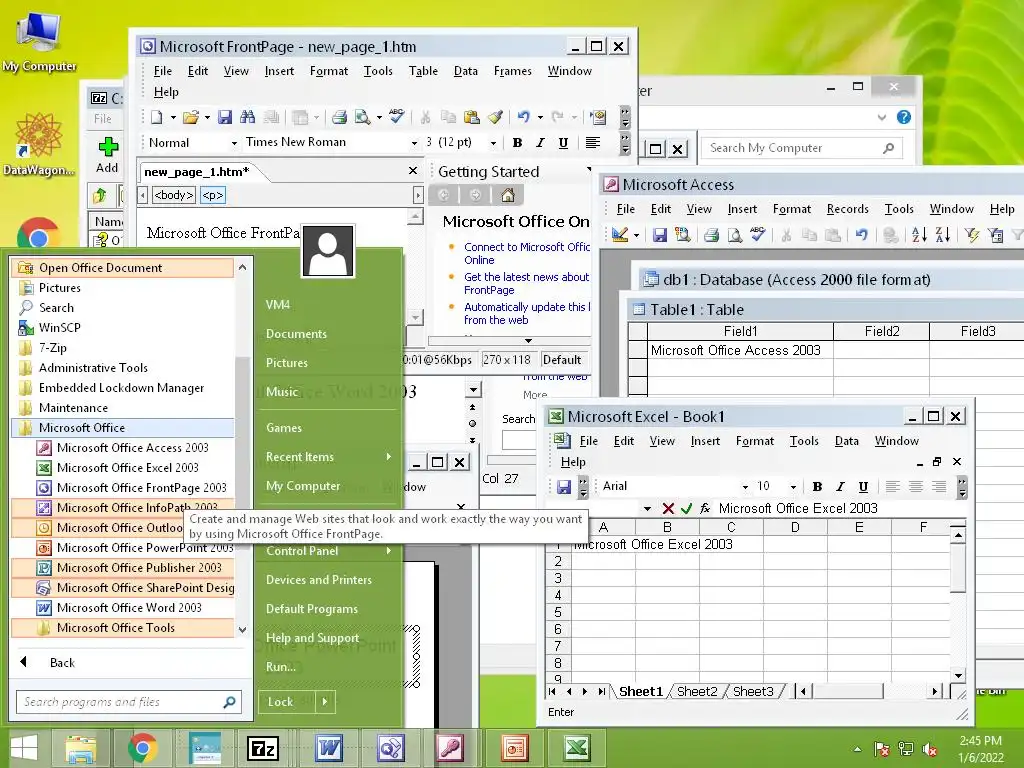Viewport: 1024px width, 768px height.
Task: Open Lock options arrow in Start menu
Action: (x=325, y=701)
